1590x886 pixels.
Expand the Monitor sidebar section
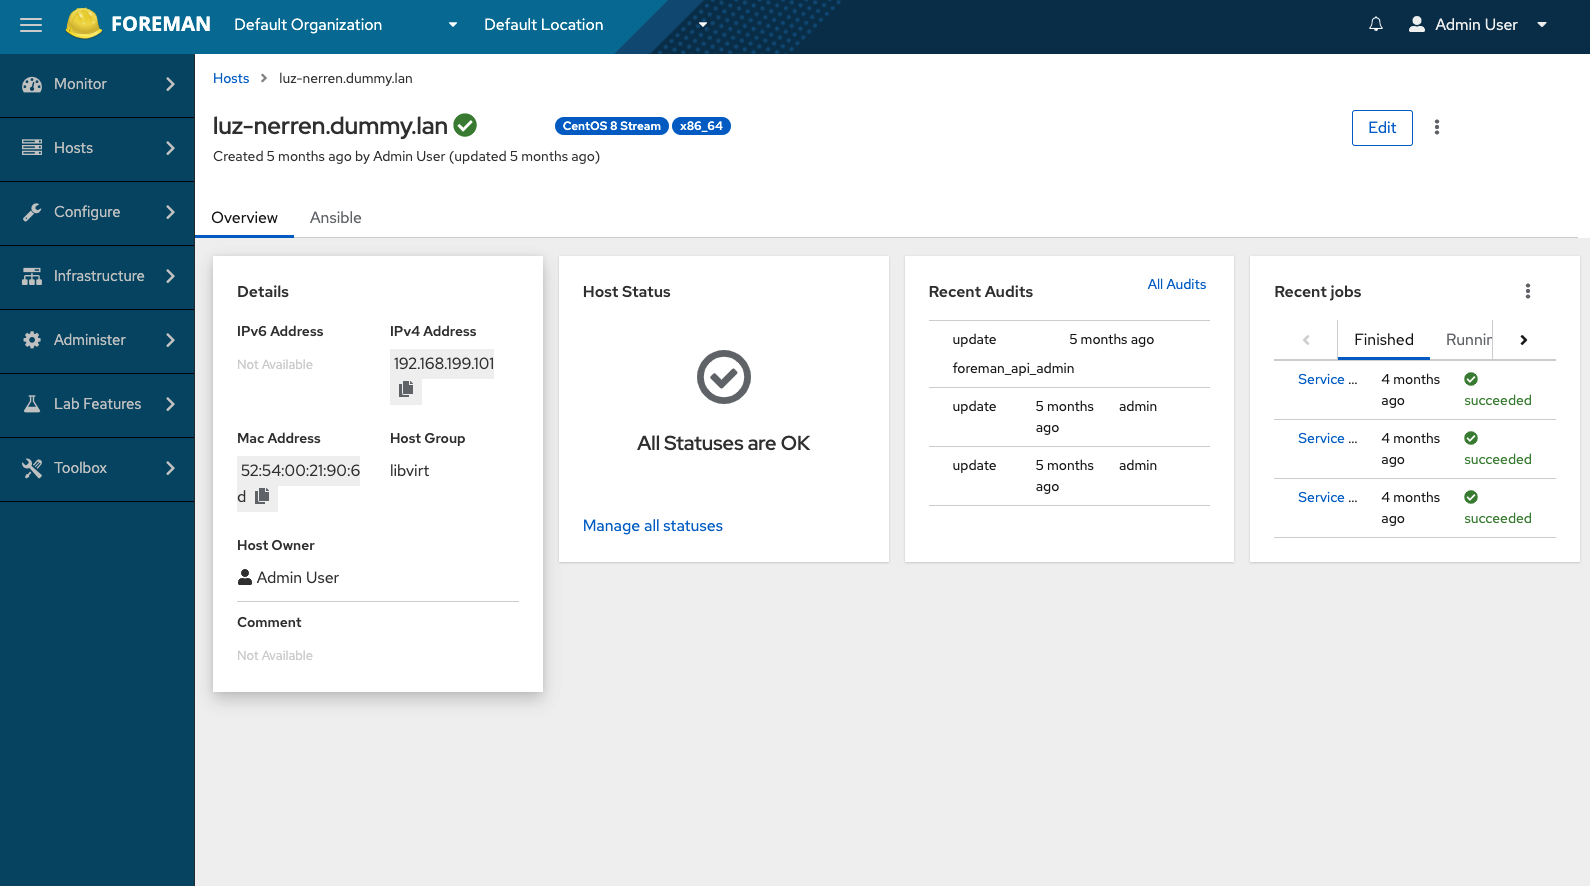(97, 84)
